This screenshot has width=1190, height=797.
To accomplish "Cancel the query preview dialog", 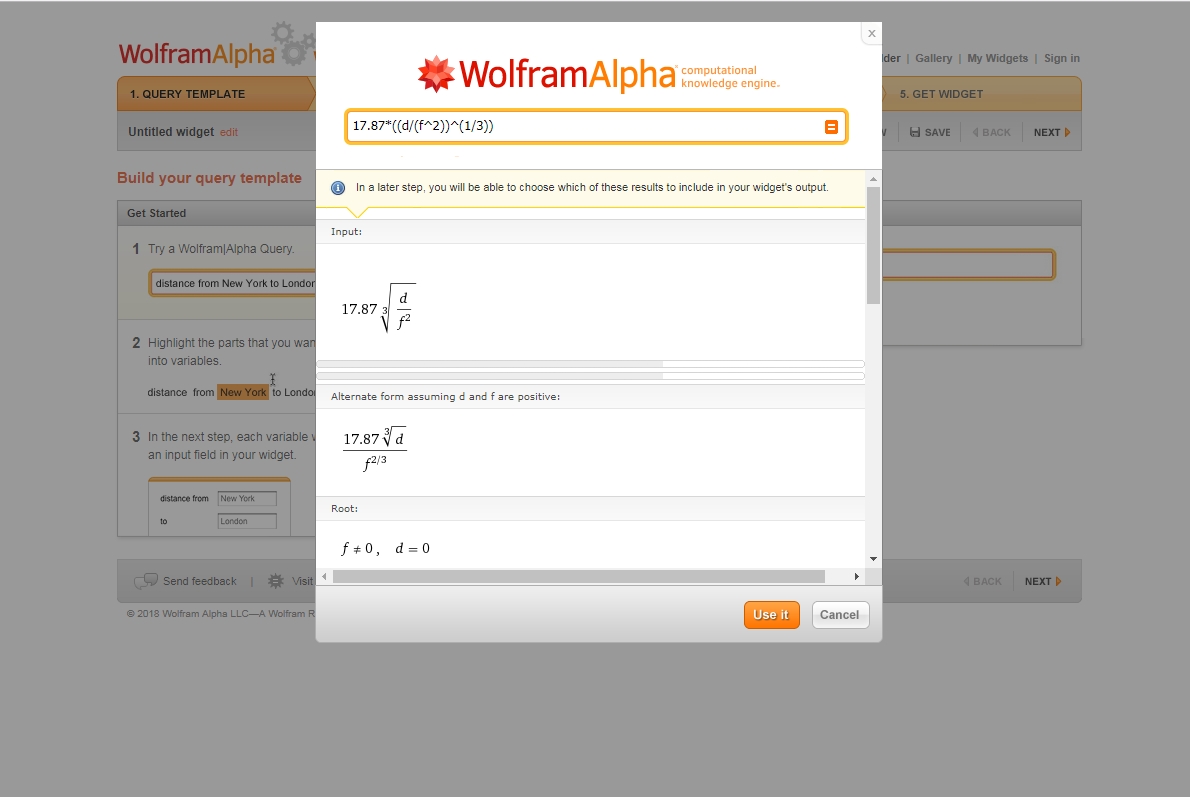I will click(x=840, y=615).
